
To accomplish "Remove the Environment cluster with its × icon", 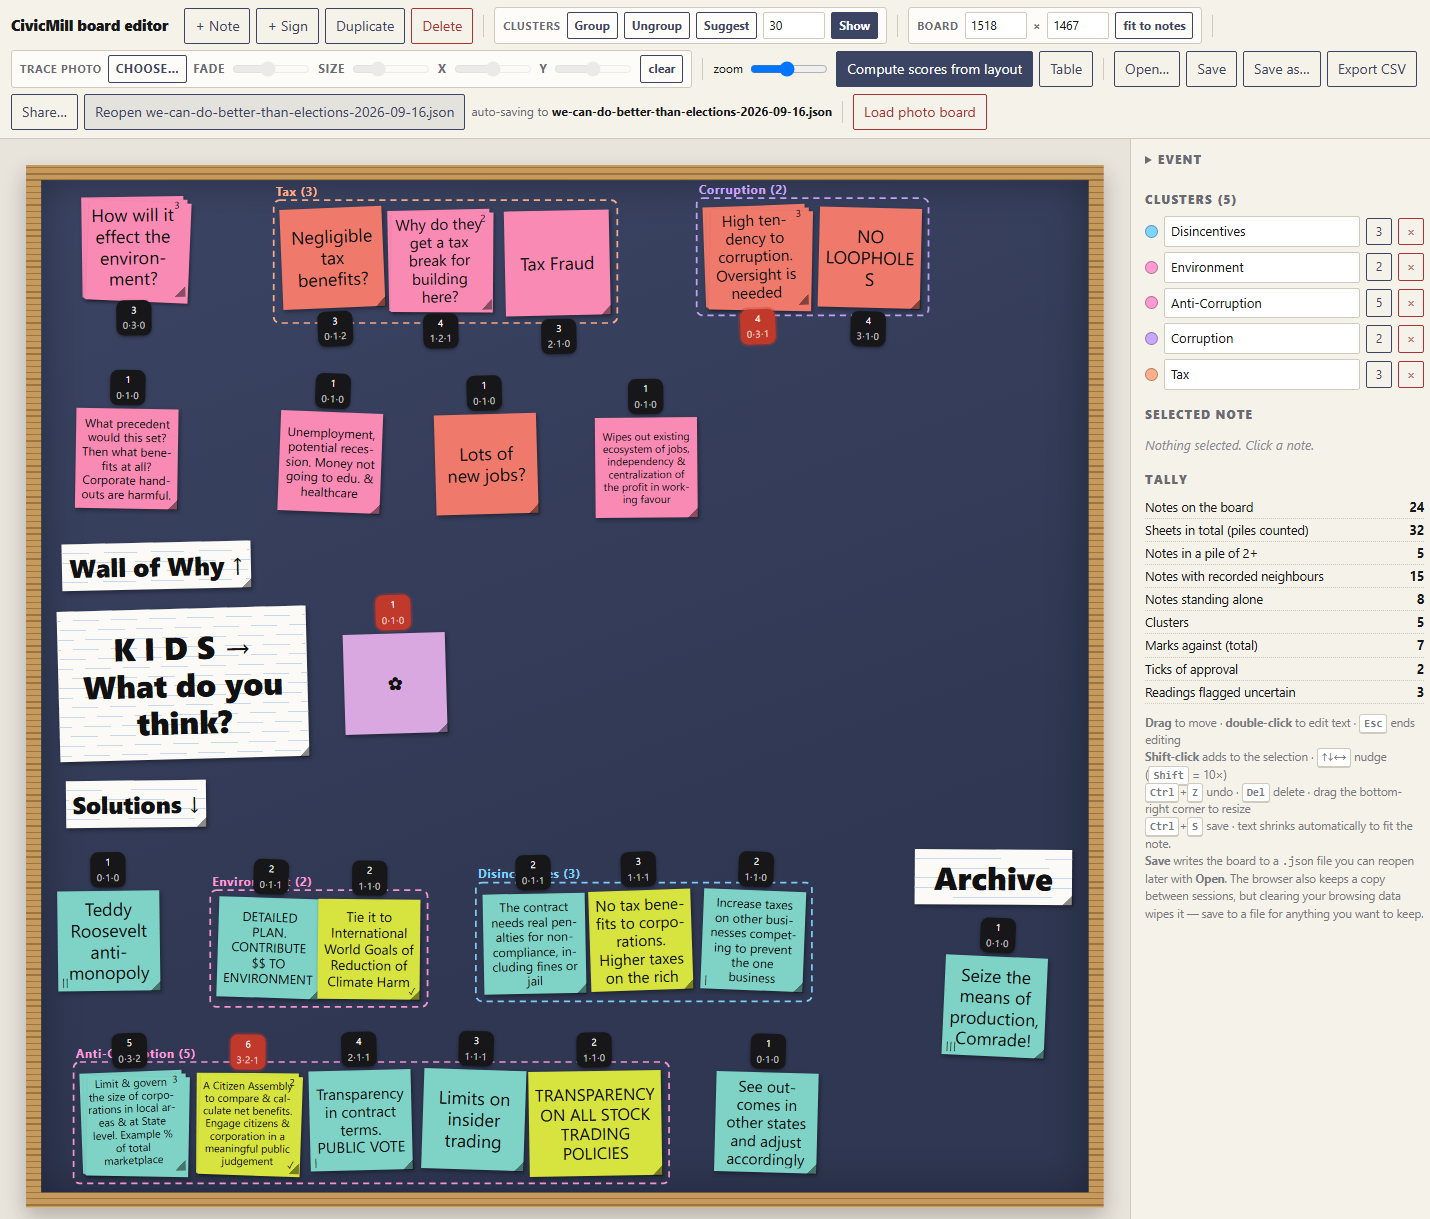I will click(1410, 268).
